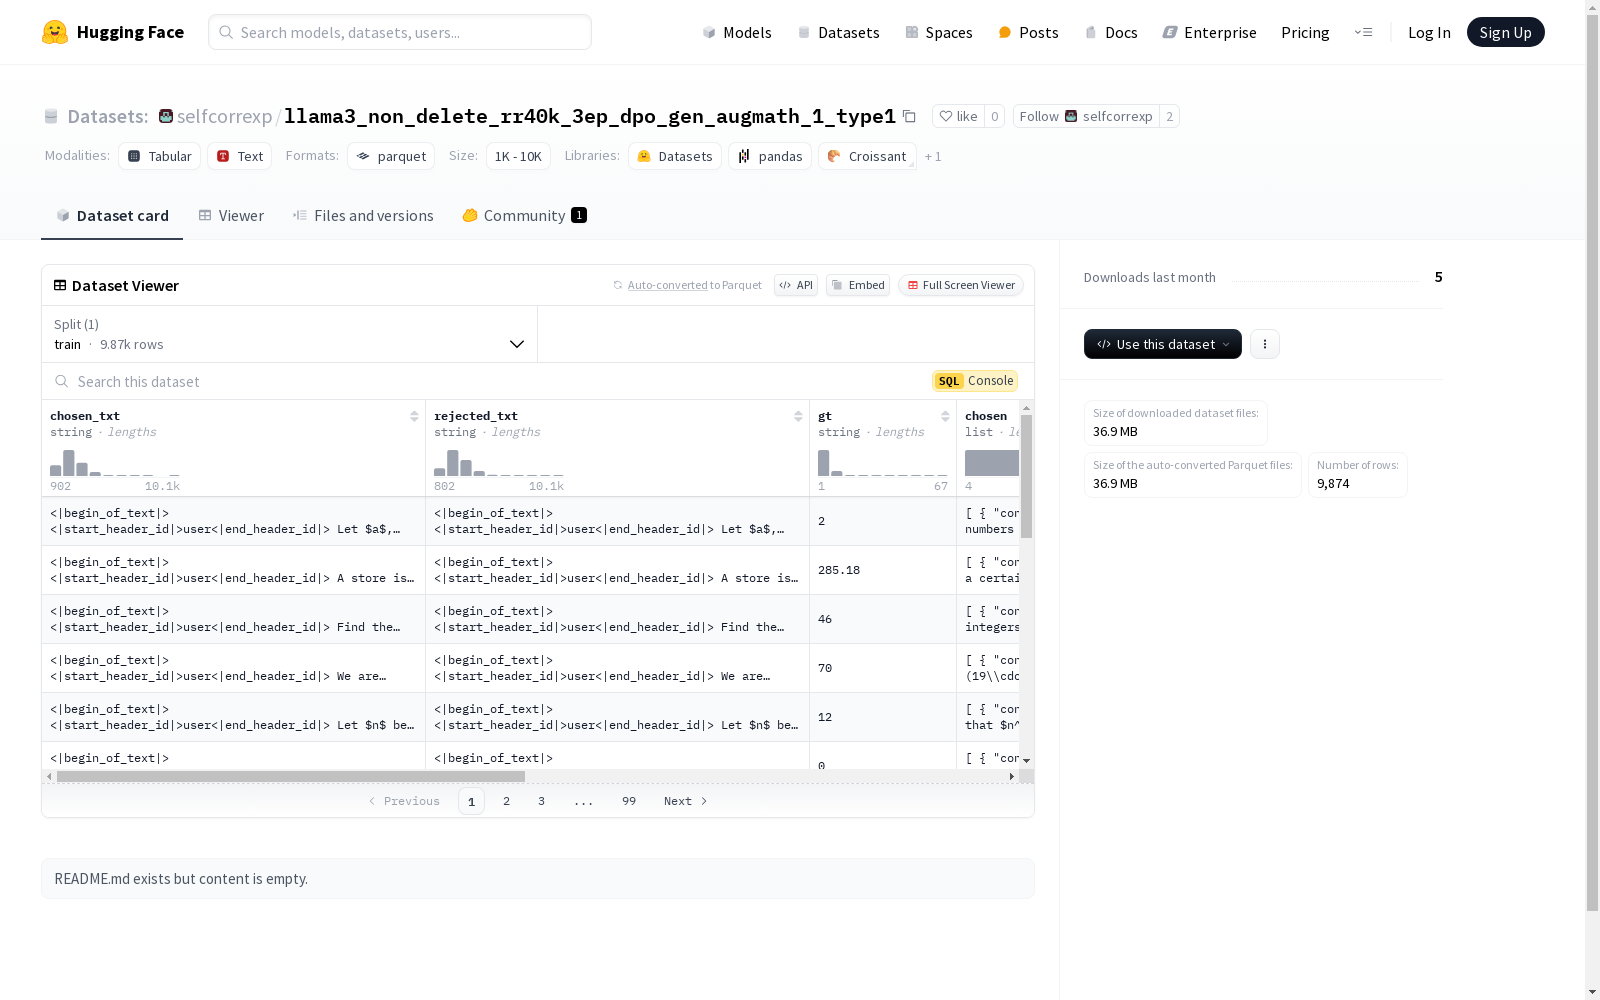The width and height of the screenshot is (1600, 1000).
Task: Click the search magnifier icon in top bar
Action: pyautogui.click(x=227, y=32)
